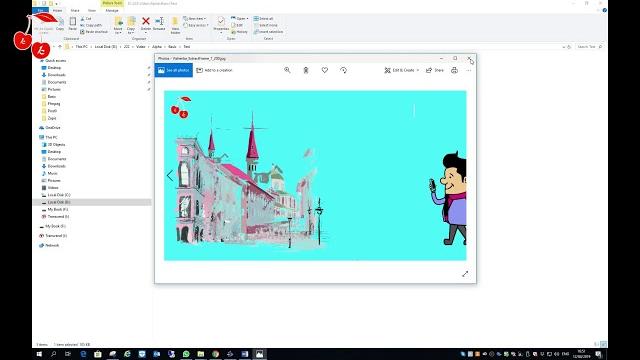The height and width of the screenshot is (360, 640).
Task: Go to previous photo with left arrow
Action: 170,176
